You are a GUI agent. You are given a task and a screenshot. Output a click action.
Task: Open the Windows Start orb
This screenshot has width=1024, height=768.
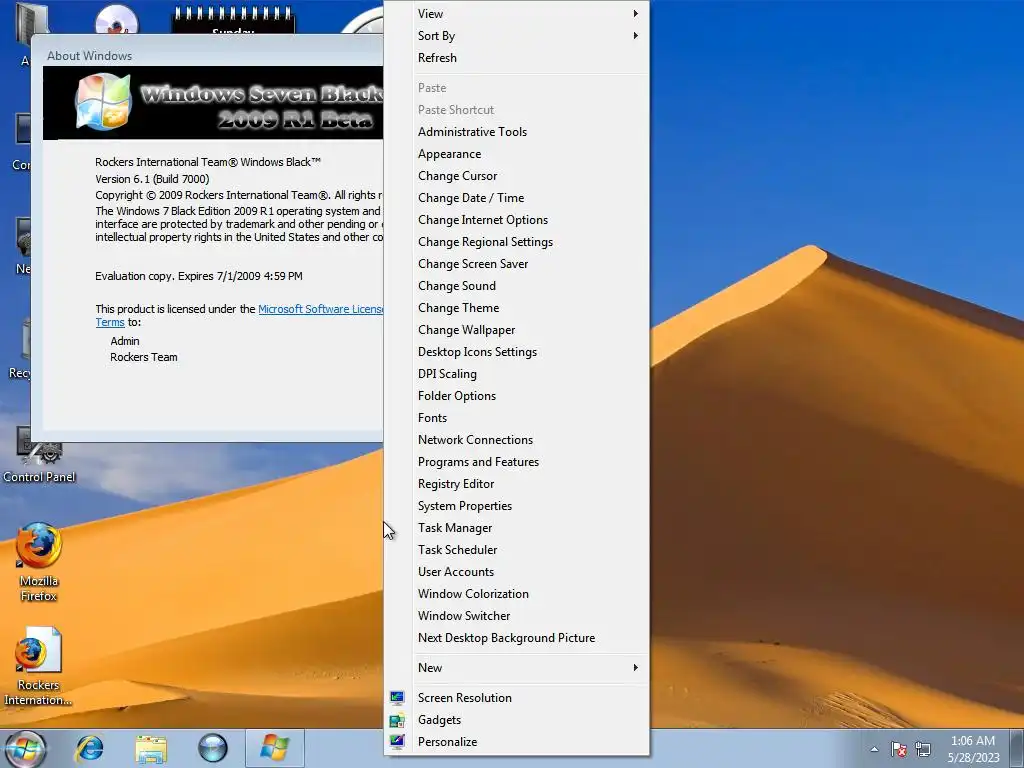[27, 748]
